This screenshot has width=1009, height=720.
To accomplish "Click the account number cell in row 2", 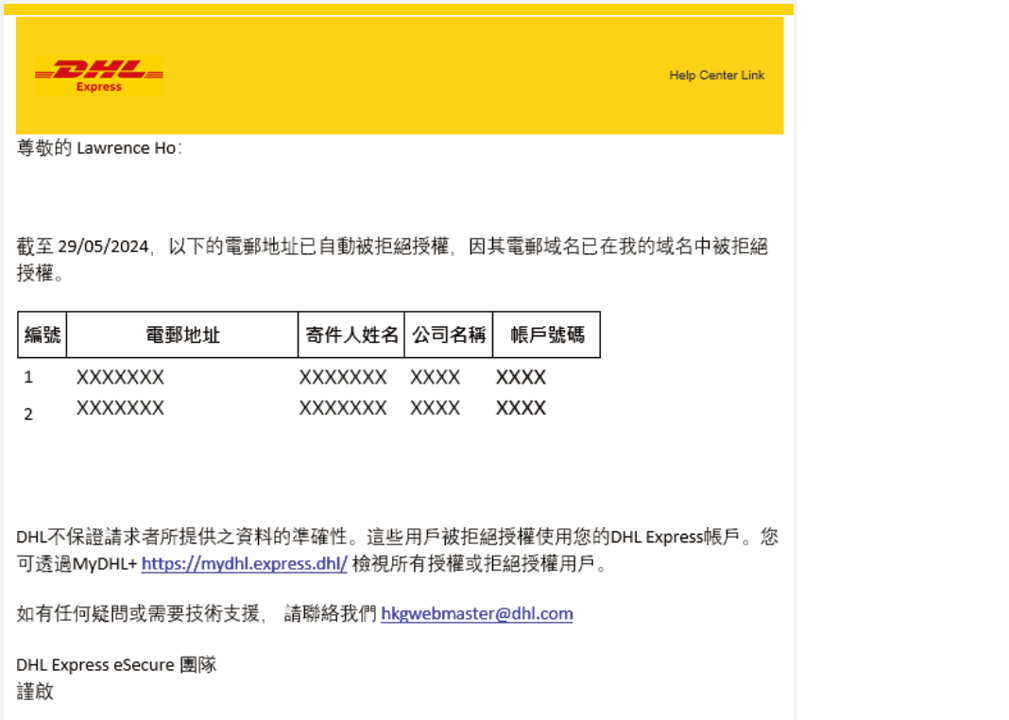I will (x=521, y=408).
